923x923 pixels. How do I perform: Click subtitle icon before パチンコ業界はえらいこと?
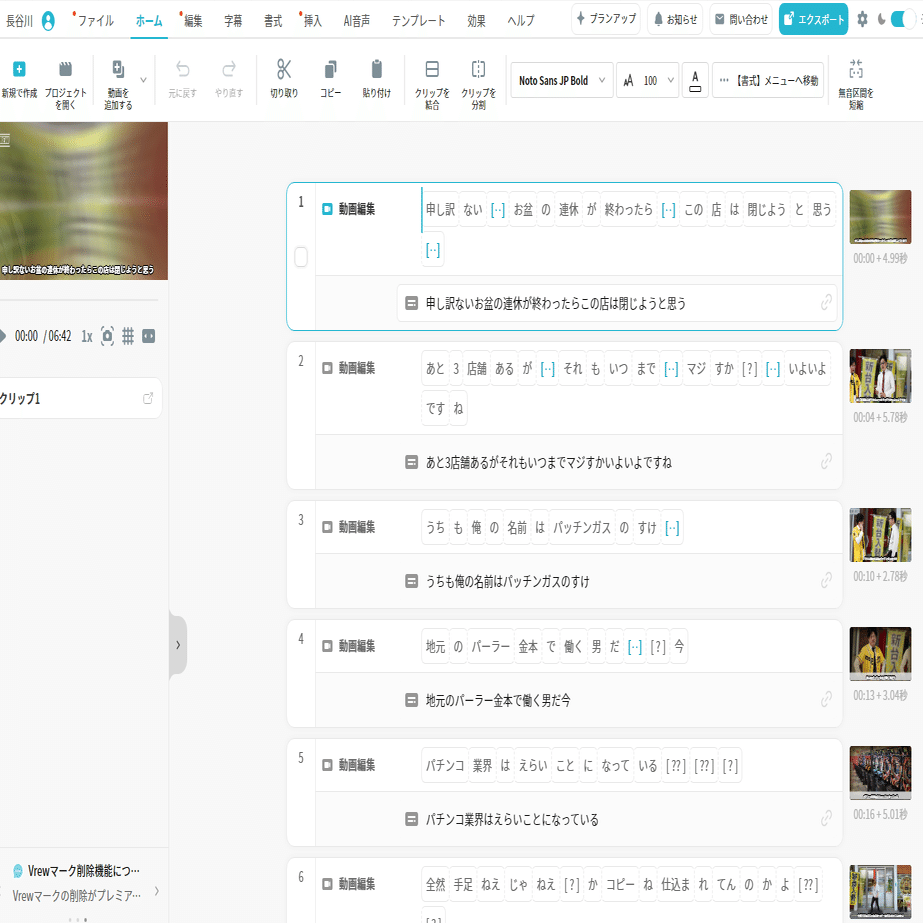[x=411, y=819]
